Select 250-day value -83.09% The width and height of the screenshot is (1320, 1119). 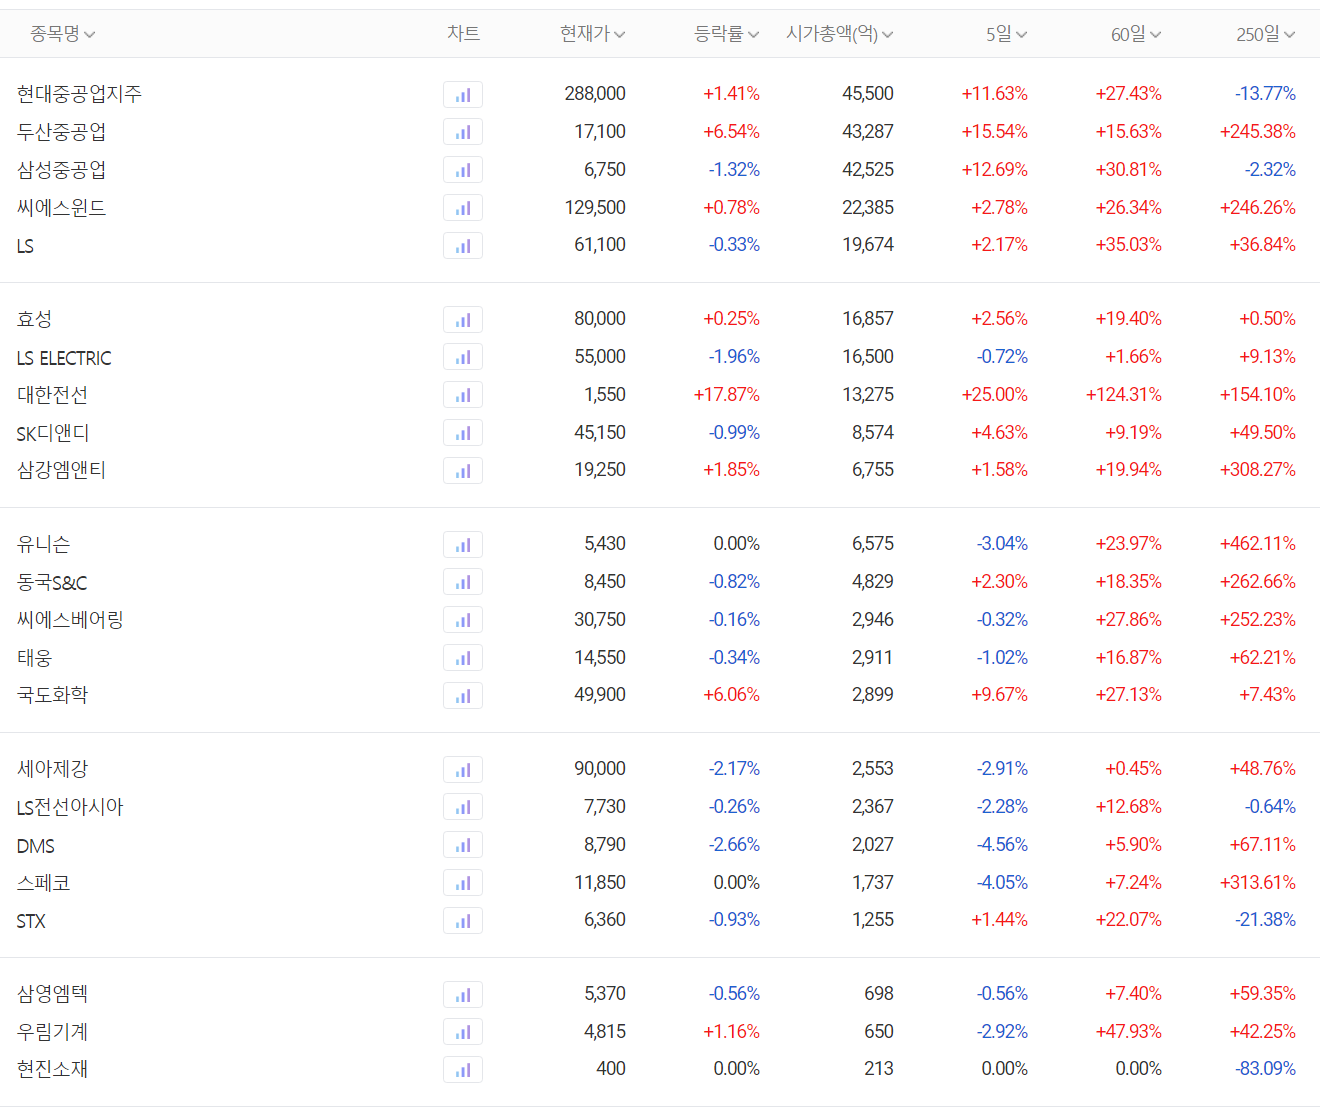click(x=1266, y=1069)
